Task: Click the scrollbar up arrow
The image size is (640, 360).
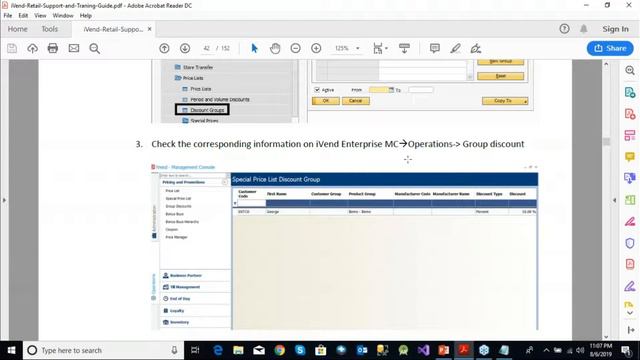Action: point(606,64)
